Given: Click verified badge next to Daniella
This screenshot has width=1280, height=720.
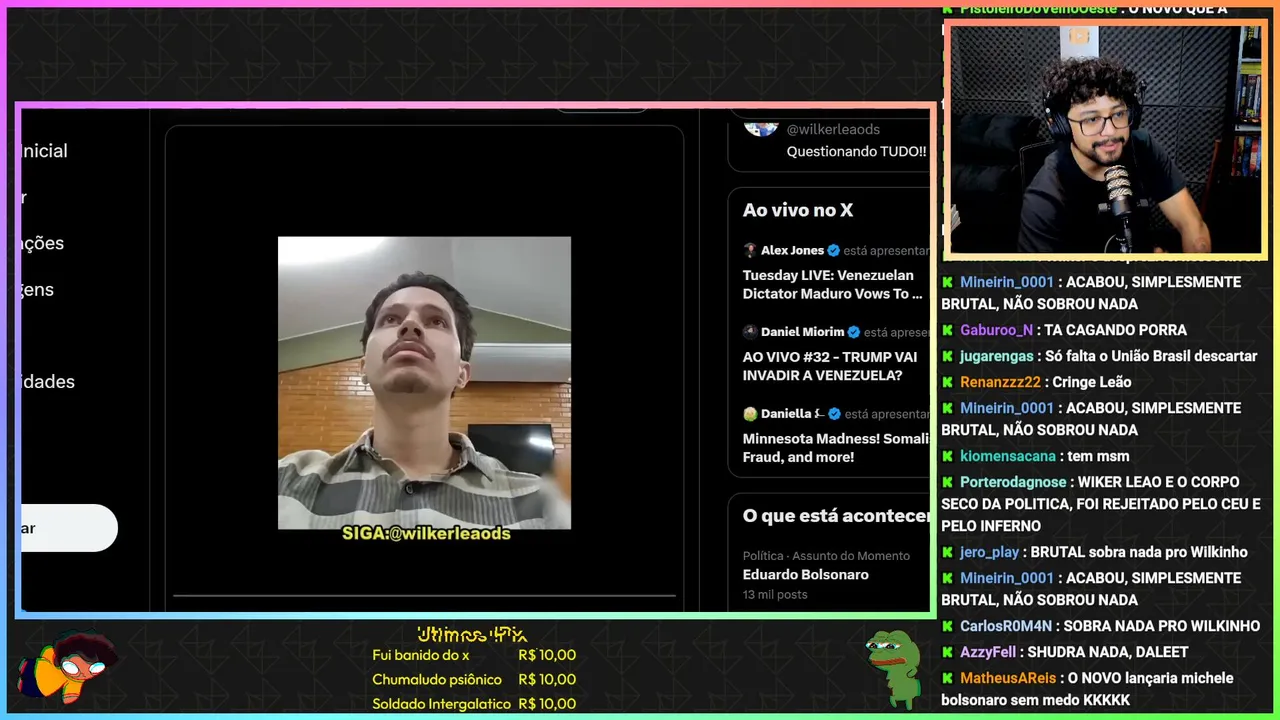Looking at the screenshot, I should coord(835,413).
